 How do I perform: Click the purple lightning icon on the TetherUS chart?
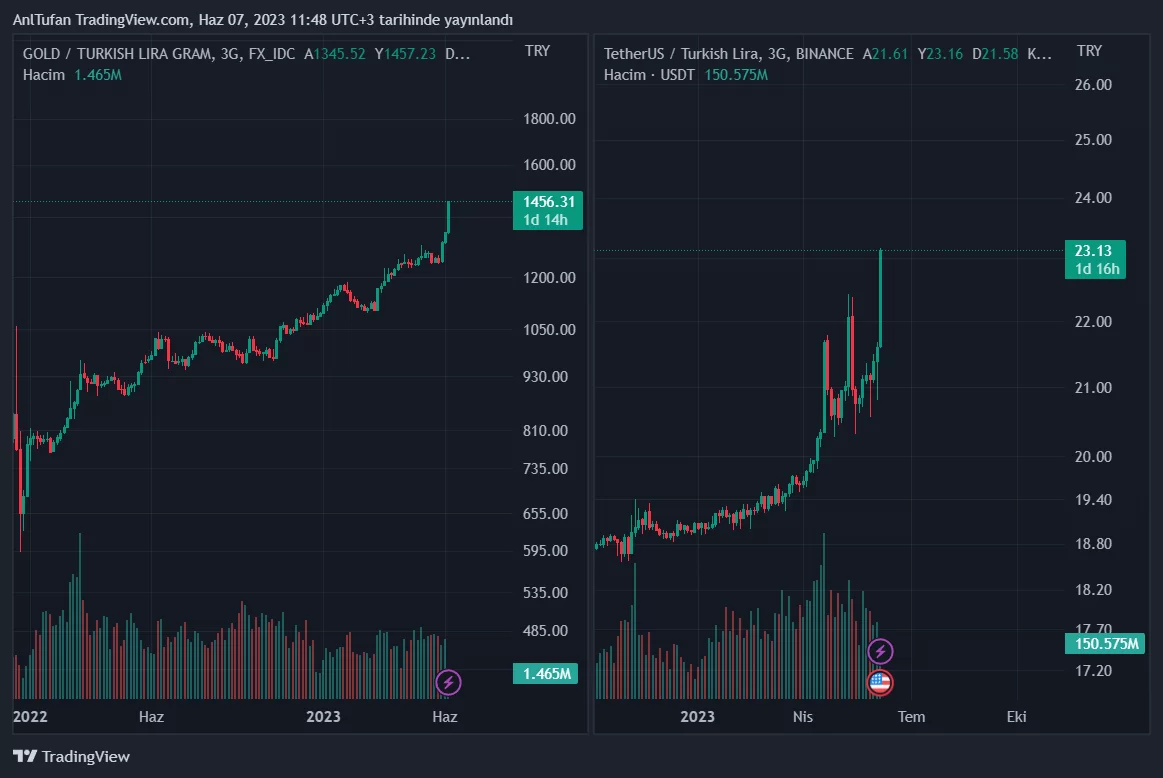[880, 652]
